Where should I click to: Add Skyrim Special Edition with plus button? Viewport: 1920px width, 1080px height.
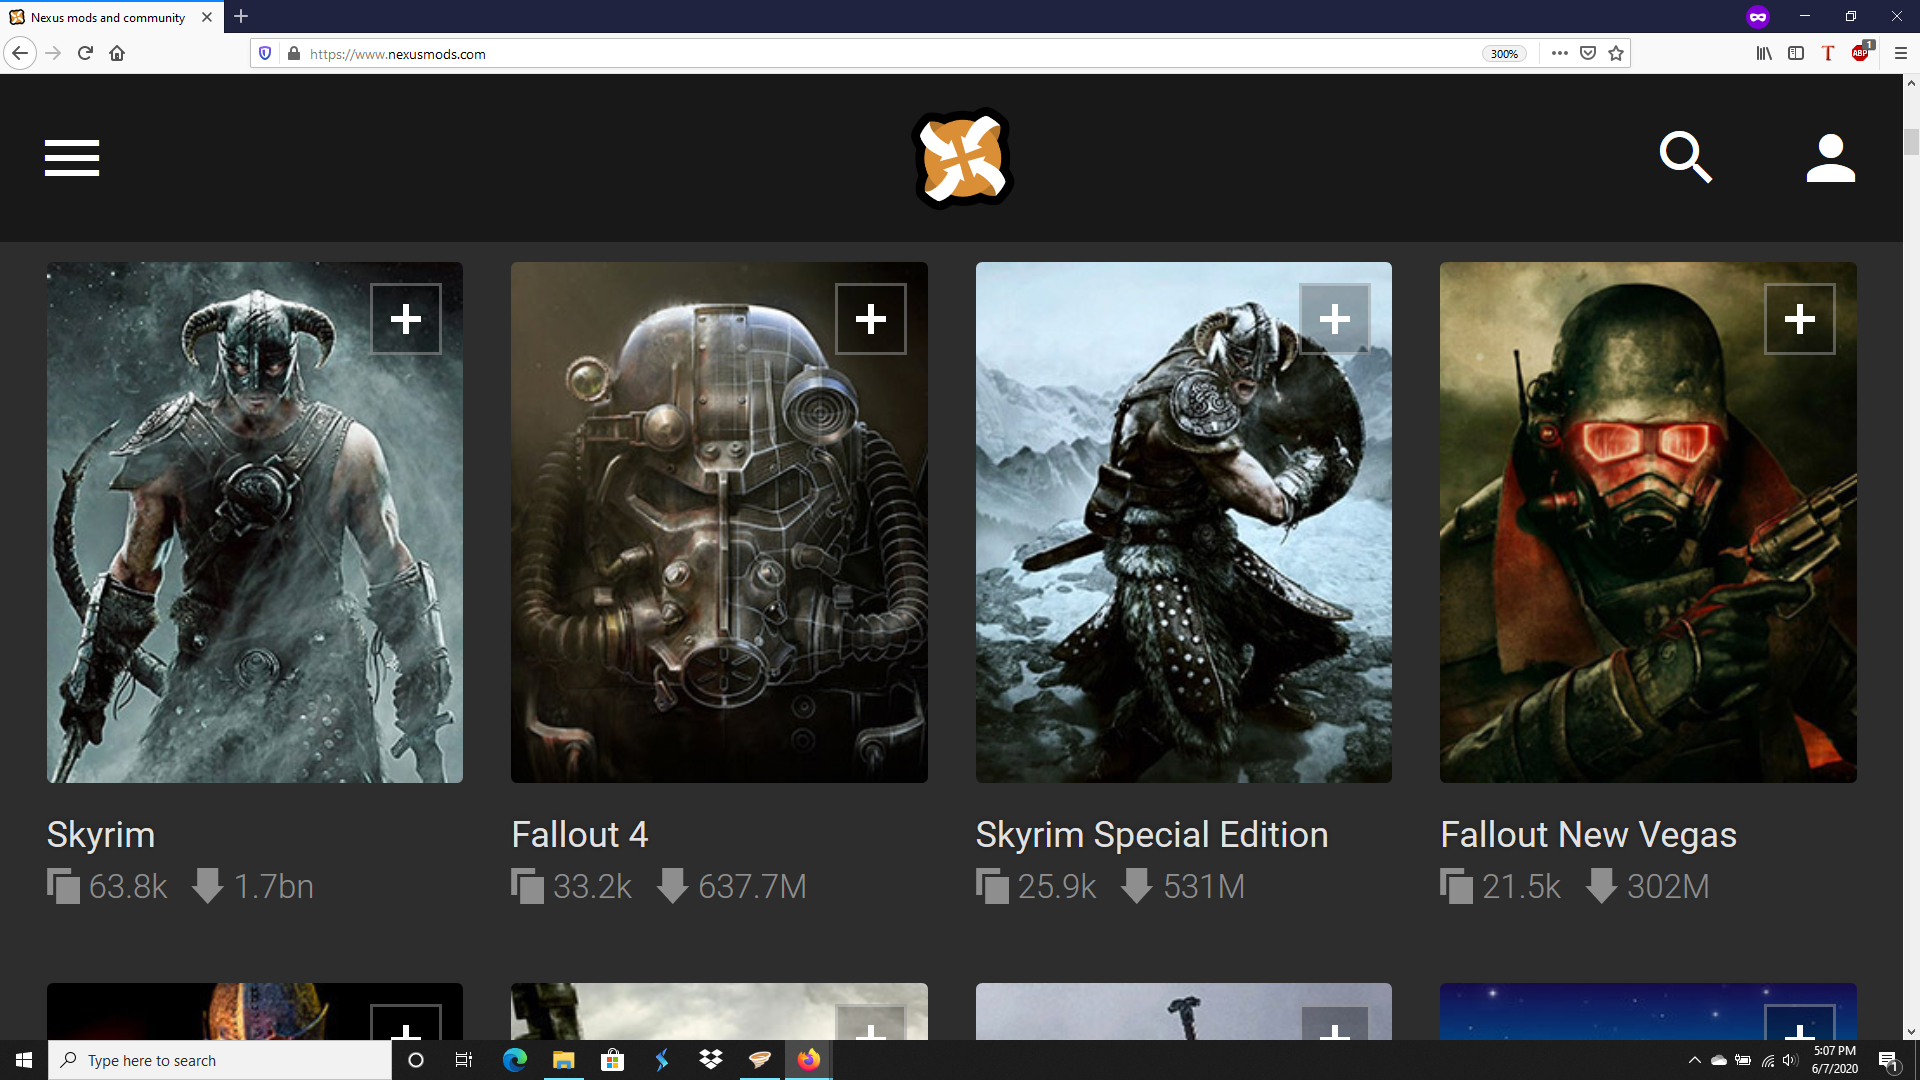tap(1335, 319)
